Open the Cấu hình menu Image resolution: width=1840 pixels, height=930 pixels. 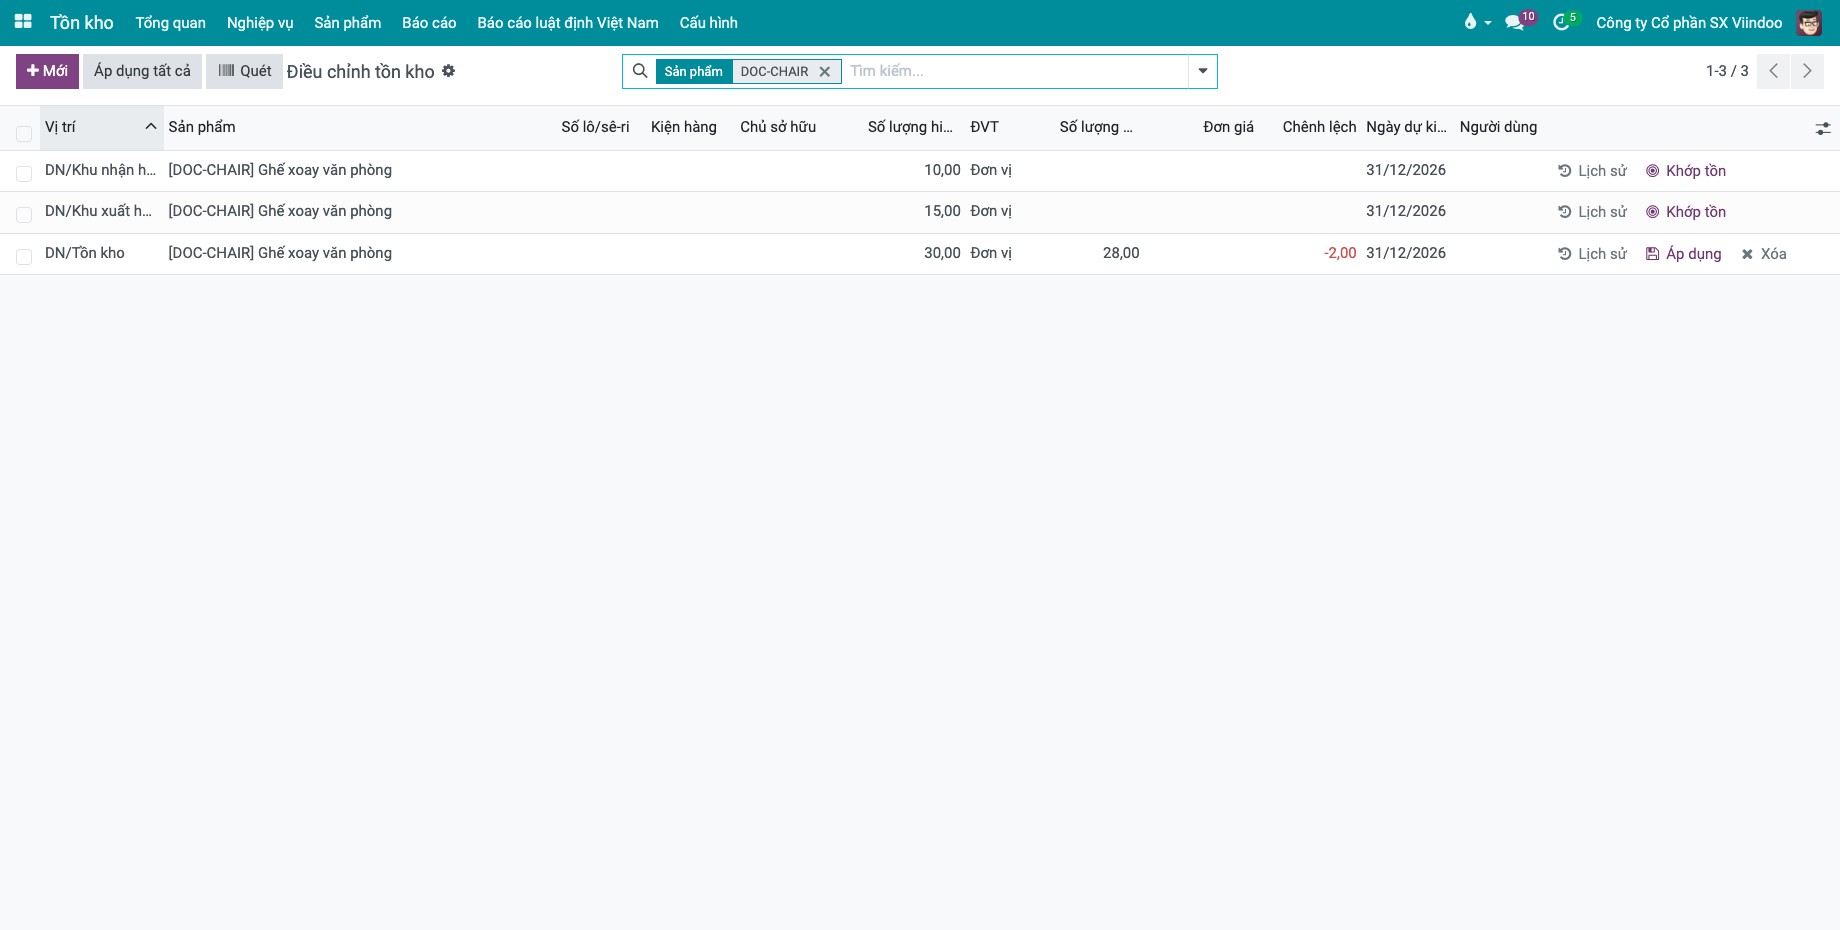(709, 22)
